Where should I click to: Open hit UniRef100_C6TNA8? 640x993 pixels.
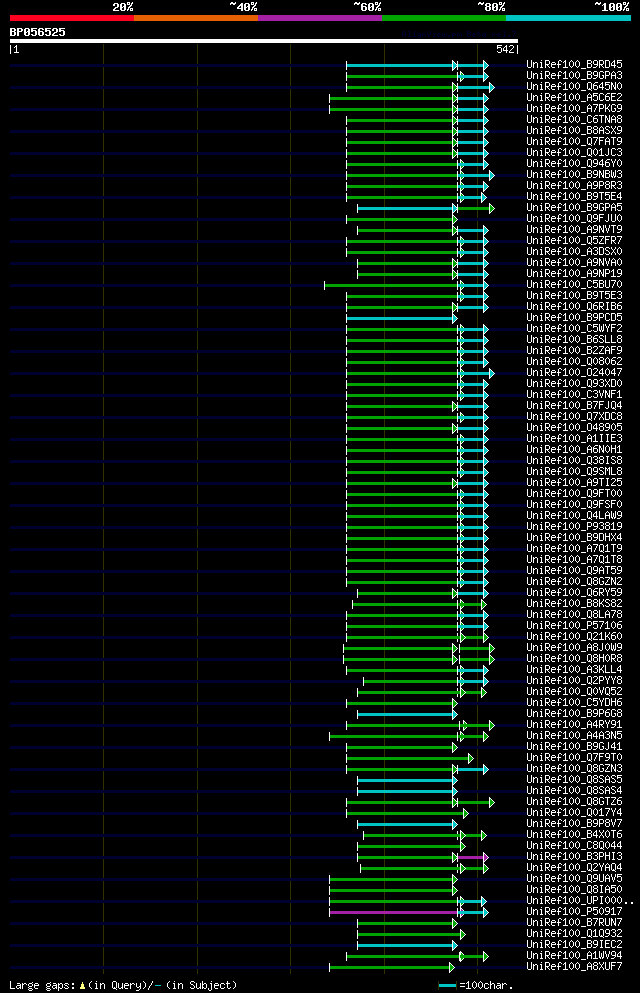[574, 120]
